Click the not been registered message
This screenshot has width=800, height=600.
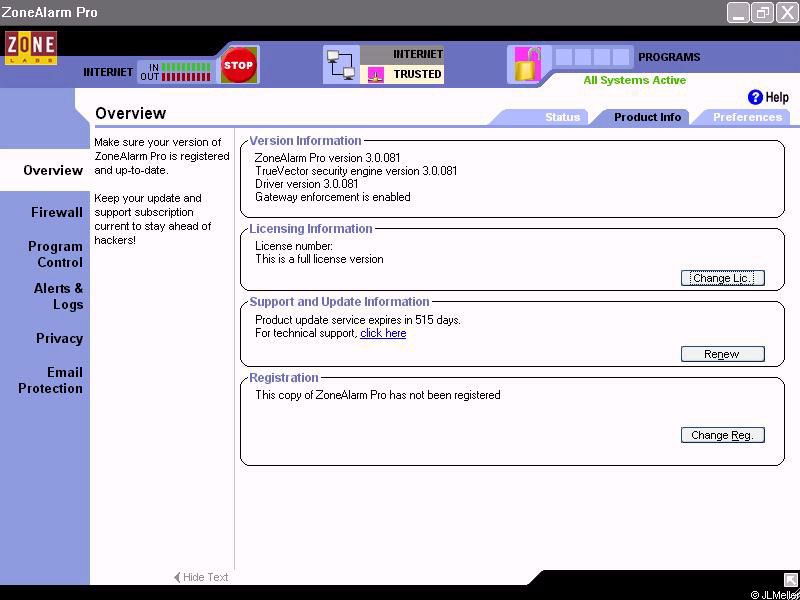(378, 395)
